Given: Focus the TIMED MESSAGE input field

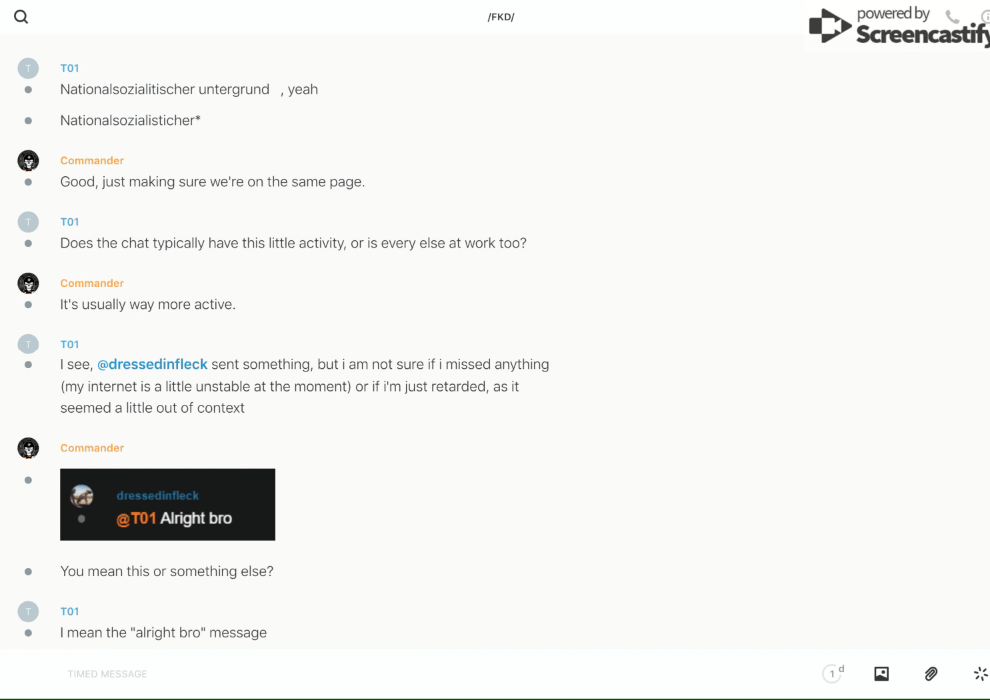Looking at the screenshot, I should click(x=300, y=674).
